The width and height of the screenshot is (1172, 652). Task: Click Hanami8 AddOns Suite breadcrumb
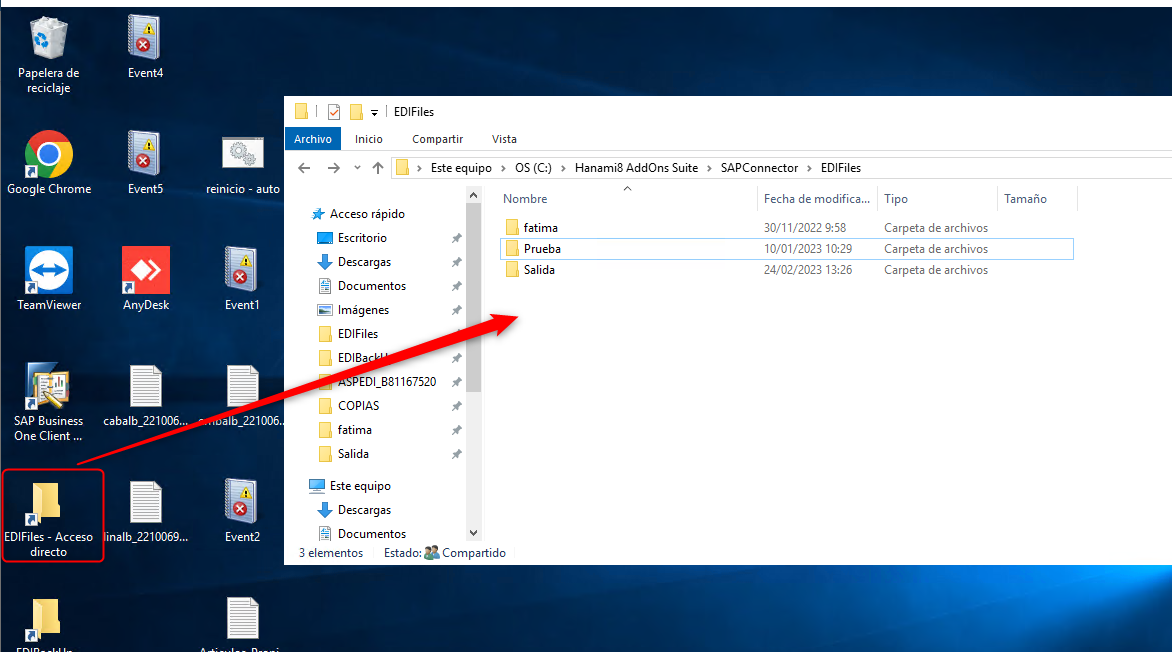[x=636, y=168]
